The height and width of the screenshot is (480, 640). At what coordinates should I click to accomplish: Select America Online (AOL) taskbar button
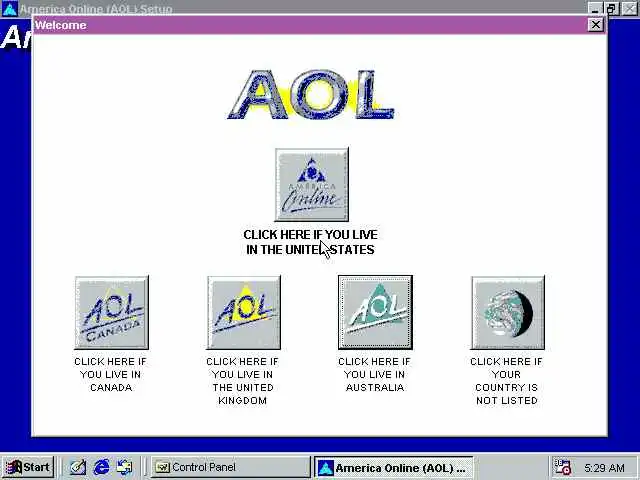393,467
